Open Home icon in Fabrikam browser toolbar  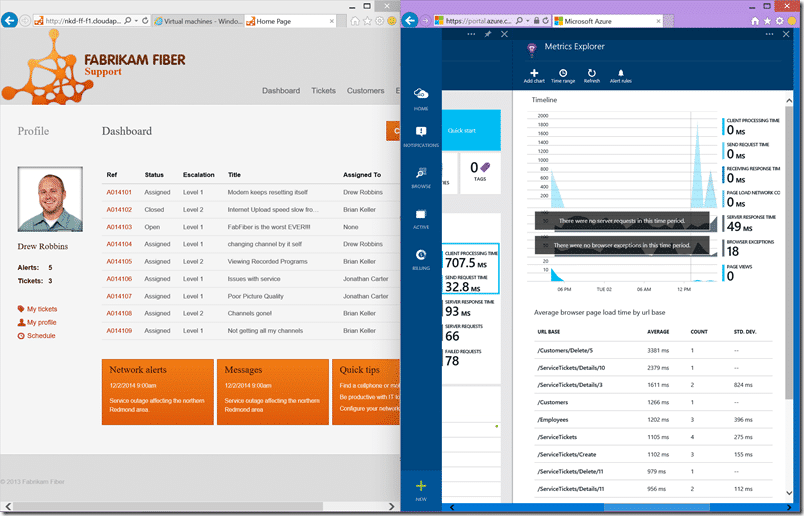[355, 21]
